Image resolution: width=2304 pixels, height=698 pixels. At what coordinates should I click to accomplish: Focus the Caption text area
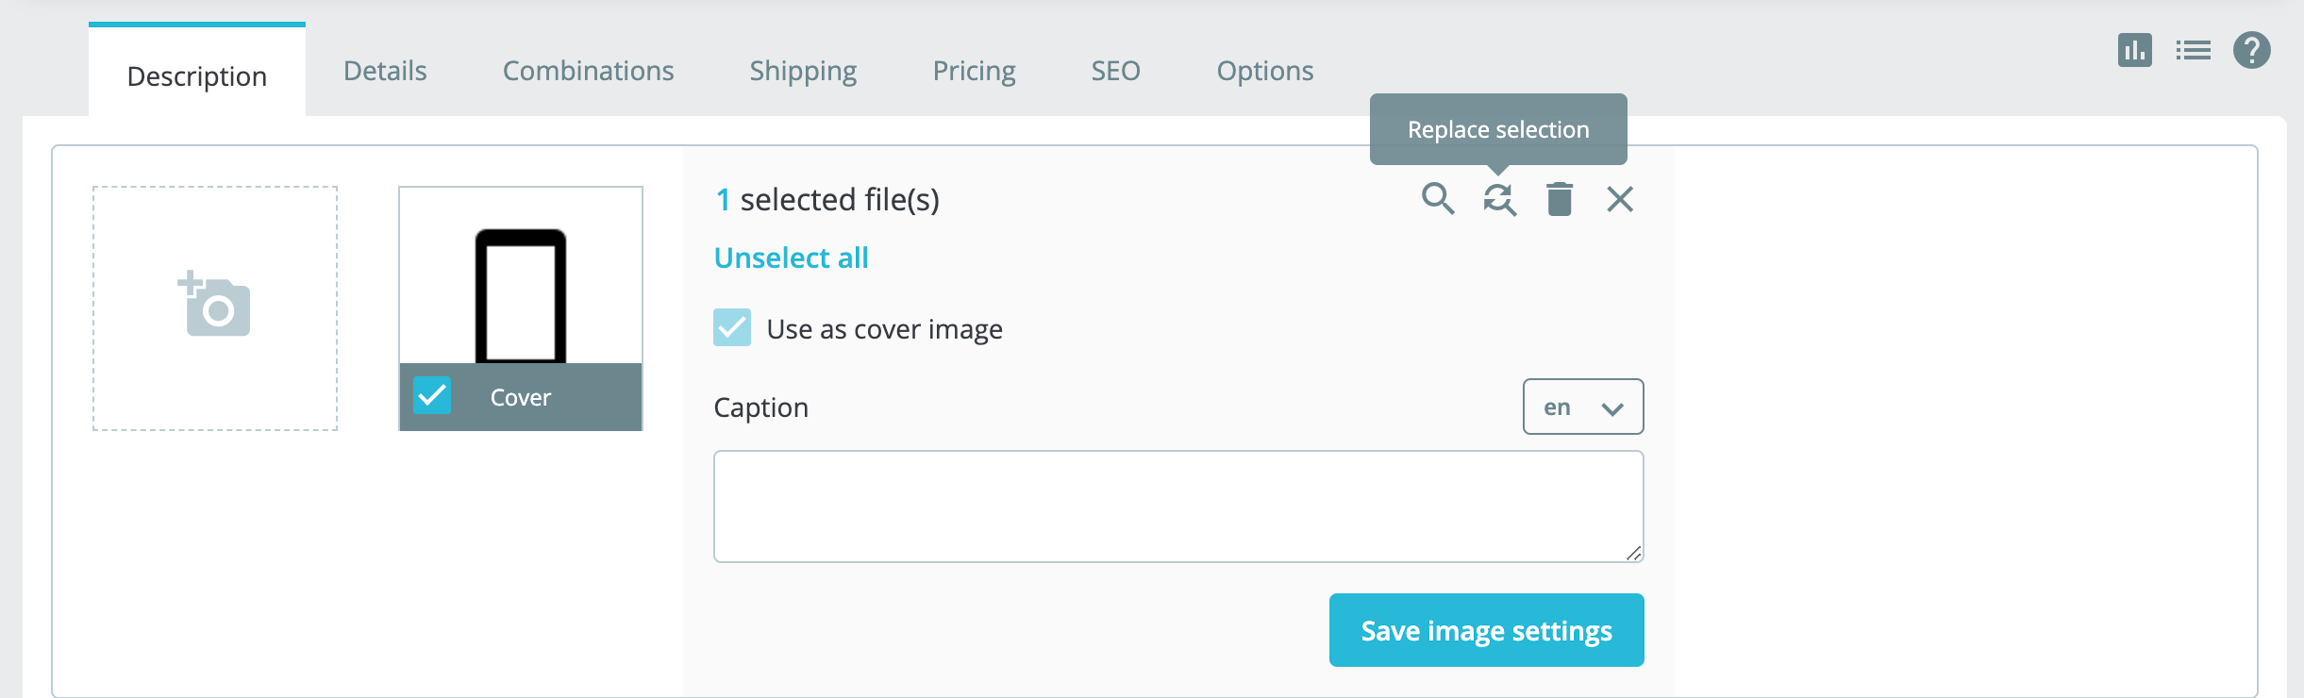tap(1177, 506)
